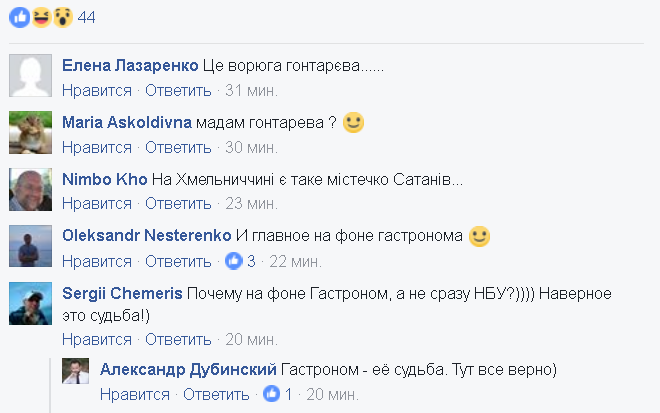The image size is (660, 413).
Task: Click the laughing haha reaction icon
Action: point(40,16)
